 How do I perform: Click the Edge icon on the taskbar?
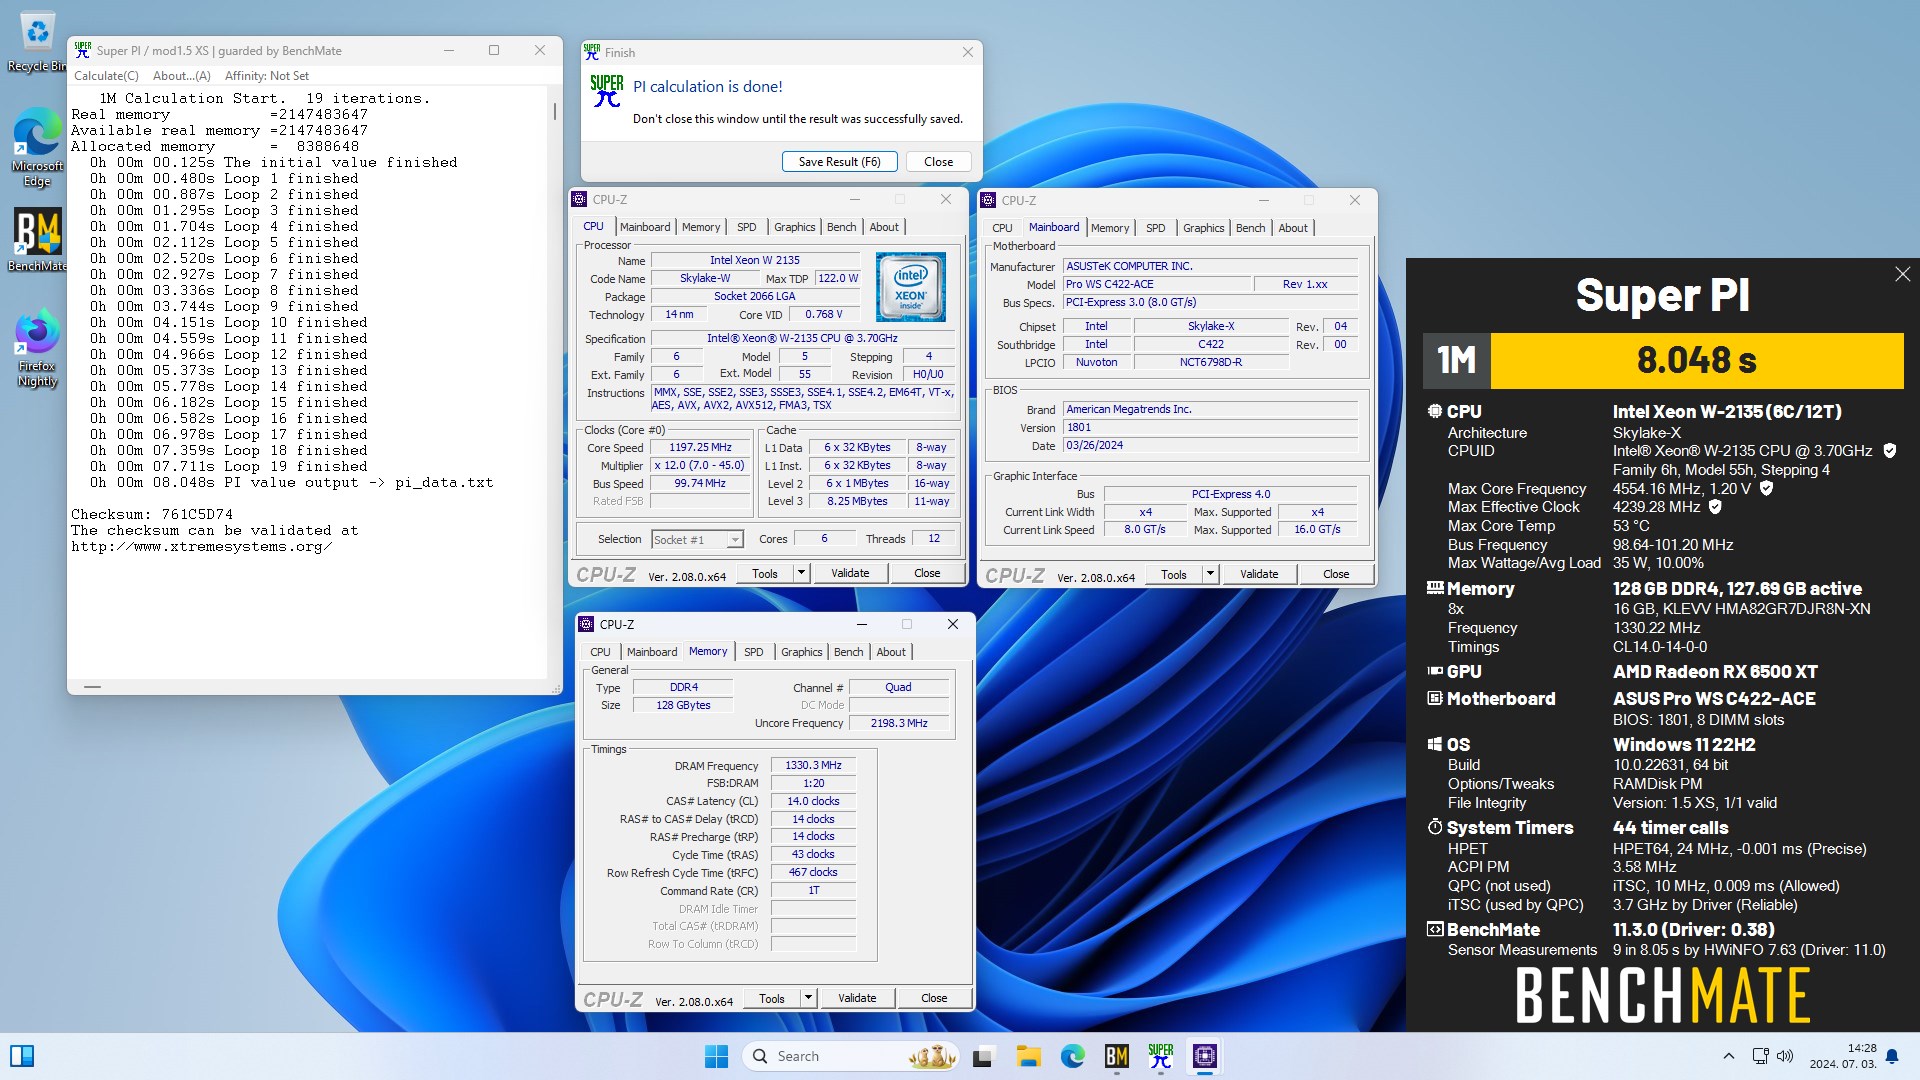pos(1073,1056)
